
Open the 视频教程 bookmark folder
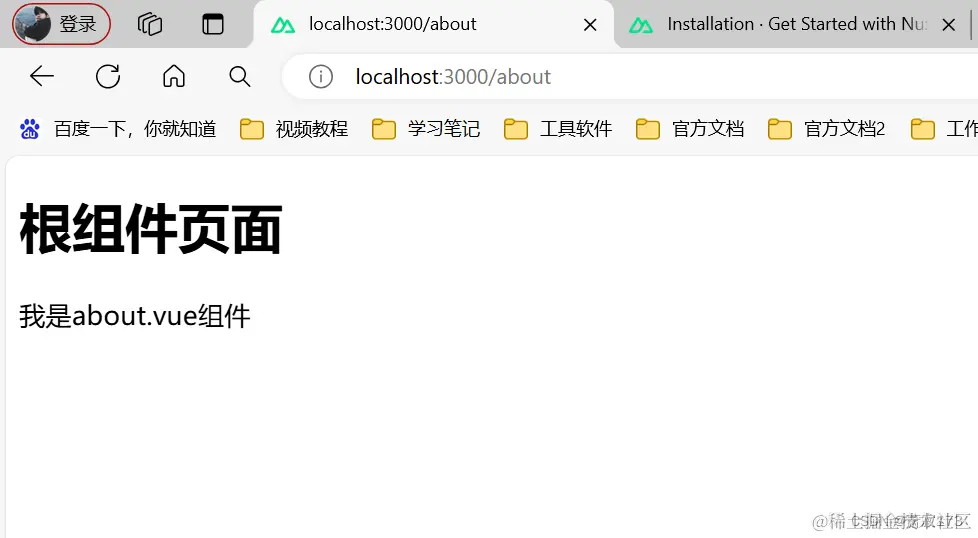pos(294,129)
